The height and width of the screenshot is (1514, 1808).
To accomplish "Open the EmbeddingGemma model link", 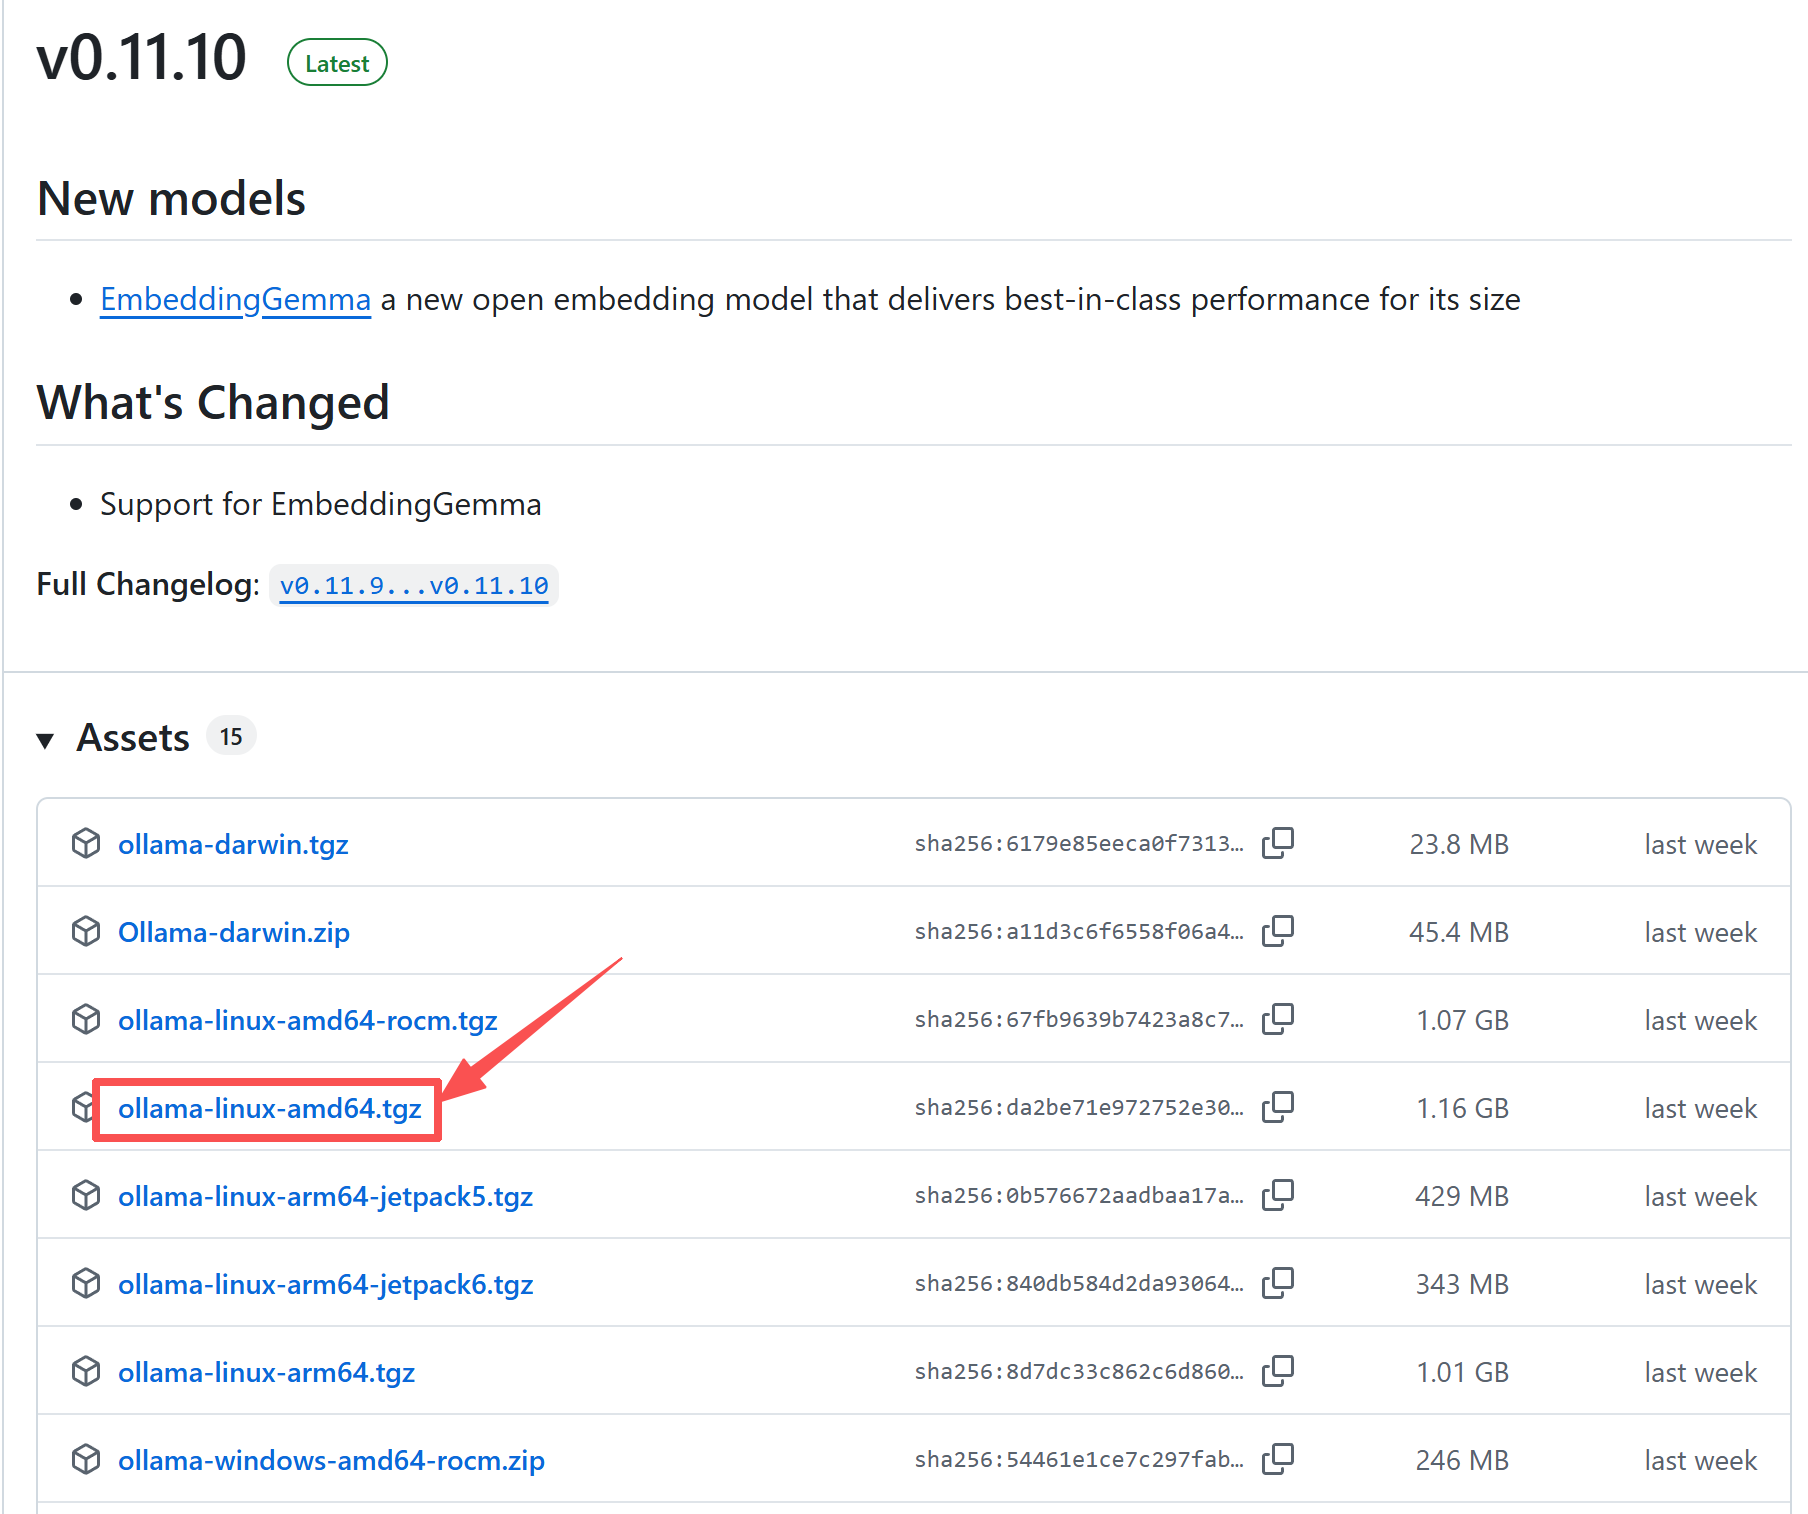I will [235, 299].
